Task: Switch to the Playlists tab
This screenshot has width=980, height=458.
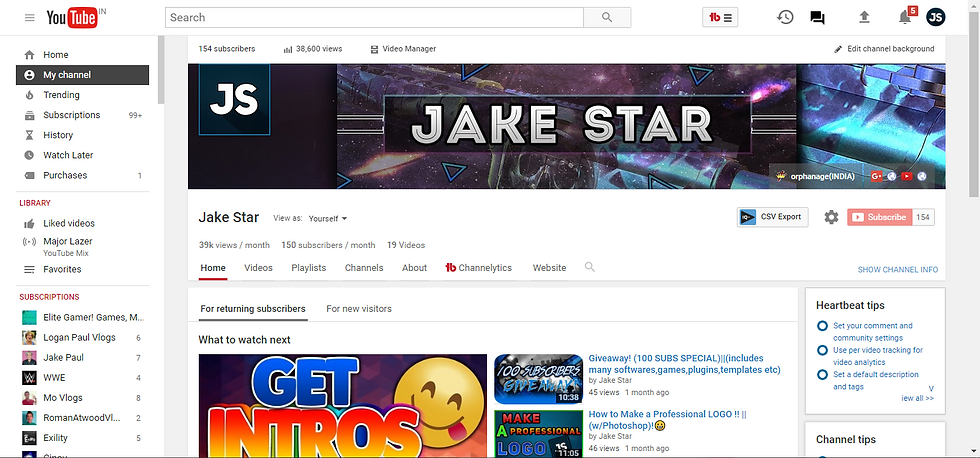Action: (309, 267)
